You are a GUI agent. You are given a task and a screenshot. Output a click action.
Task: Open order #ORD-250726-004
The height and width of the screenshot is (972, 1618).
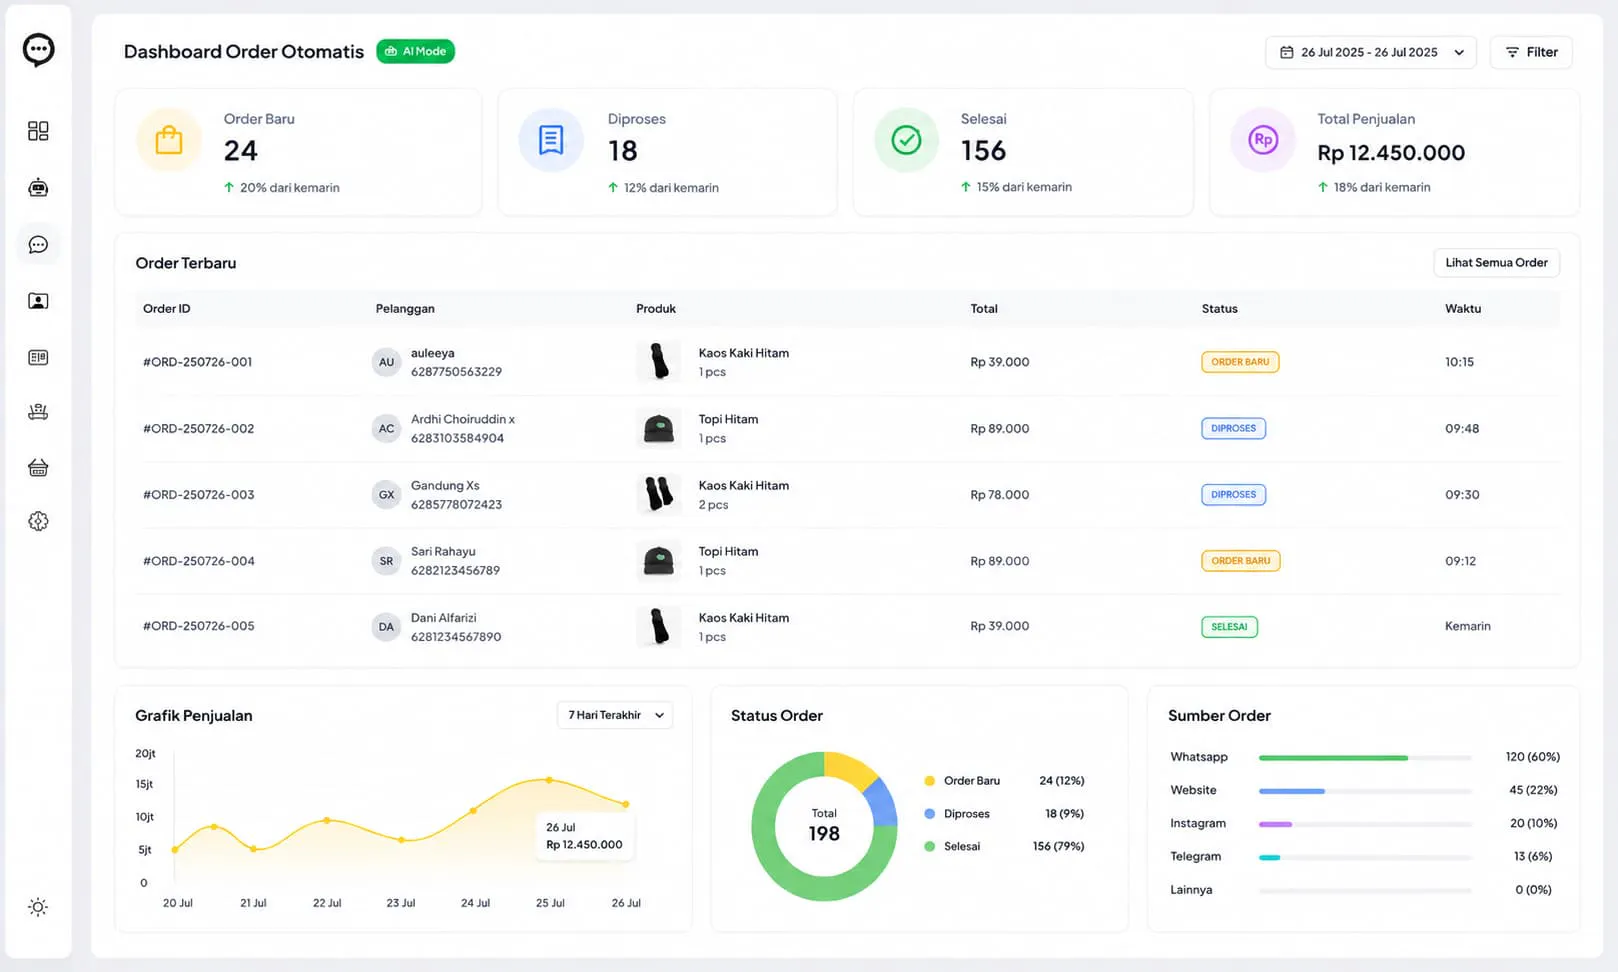pos(199,561)
